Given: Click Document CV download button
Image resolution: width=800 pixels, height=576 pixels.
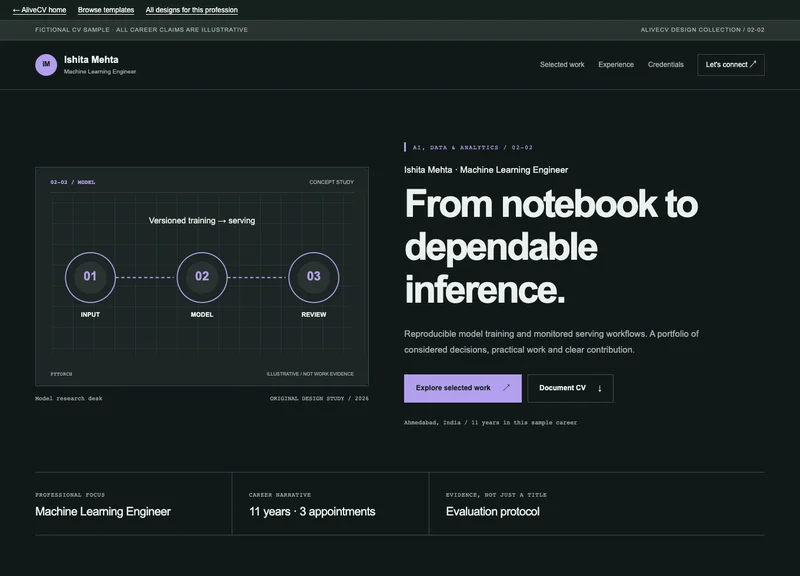Looking at the screenshot, I should tap(570, 388).
